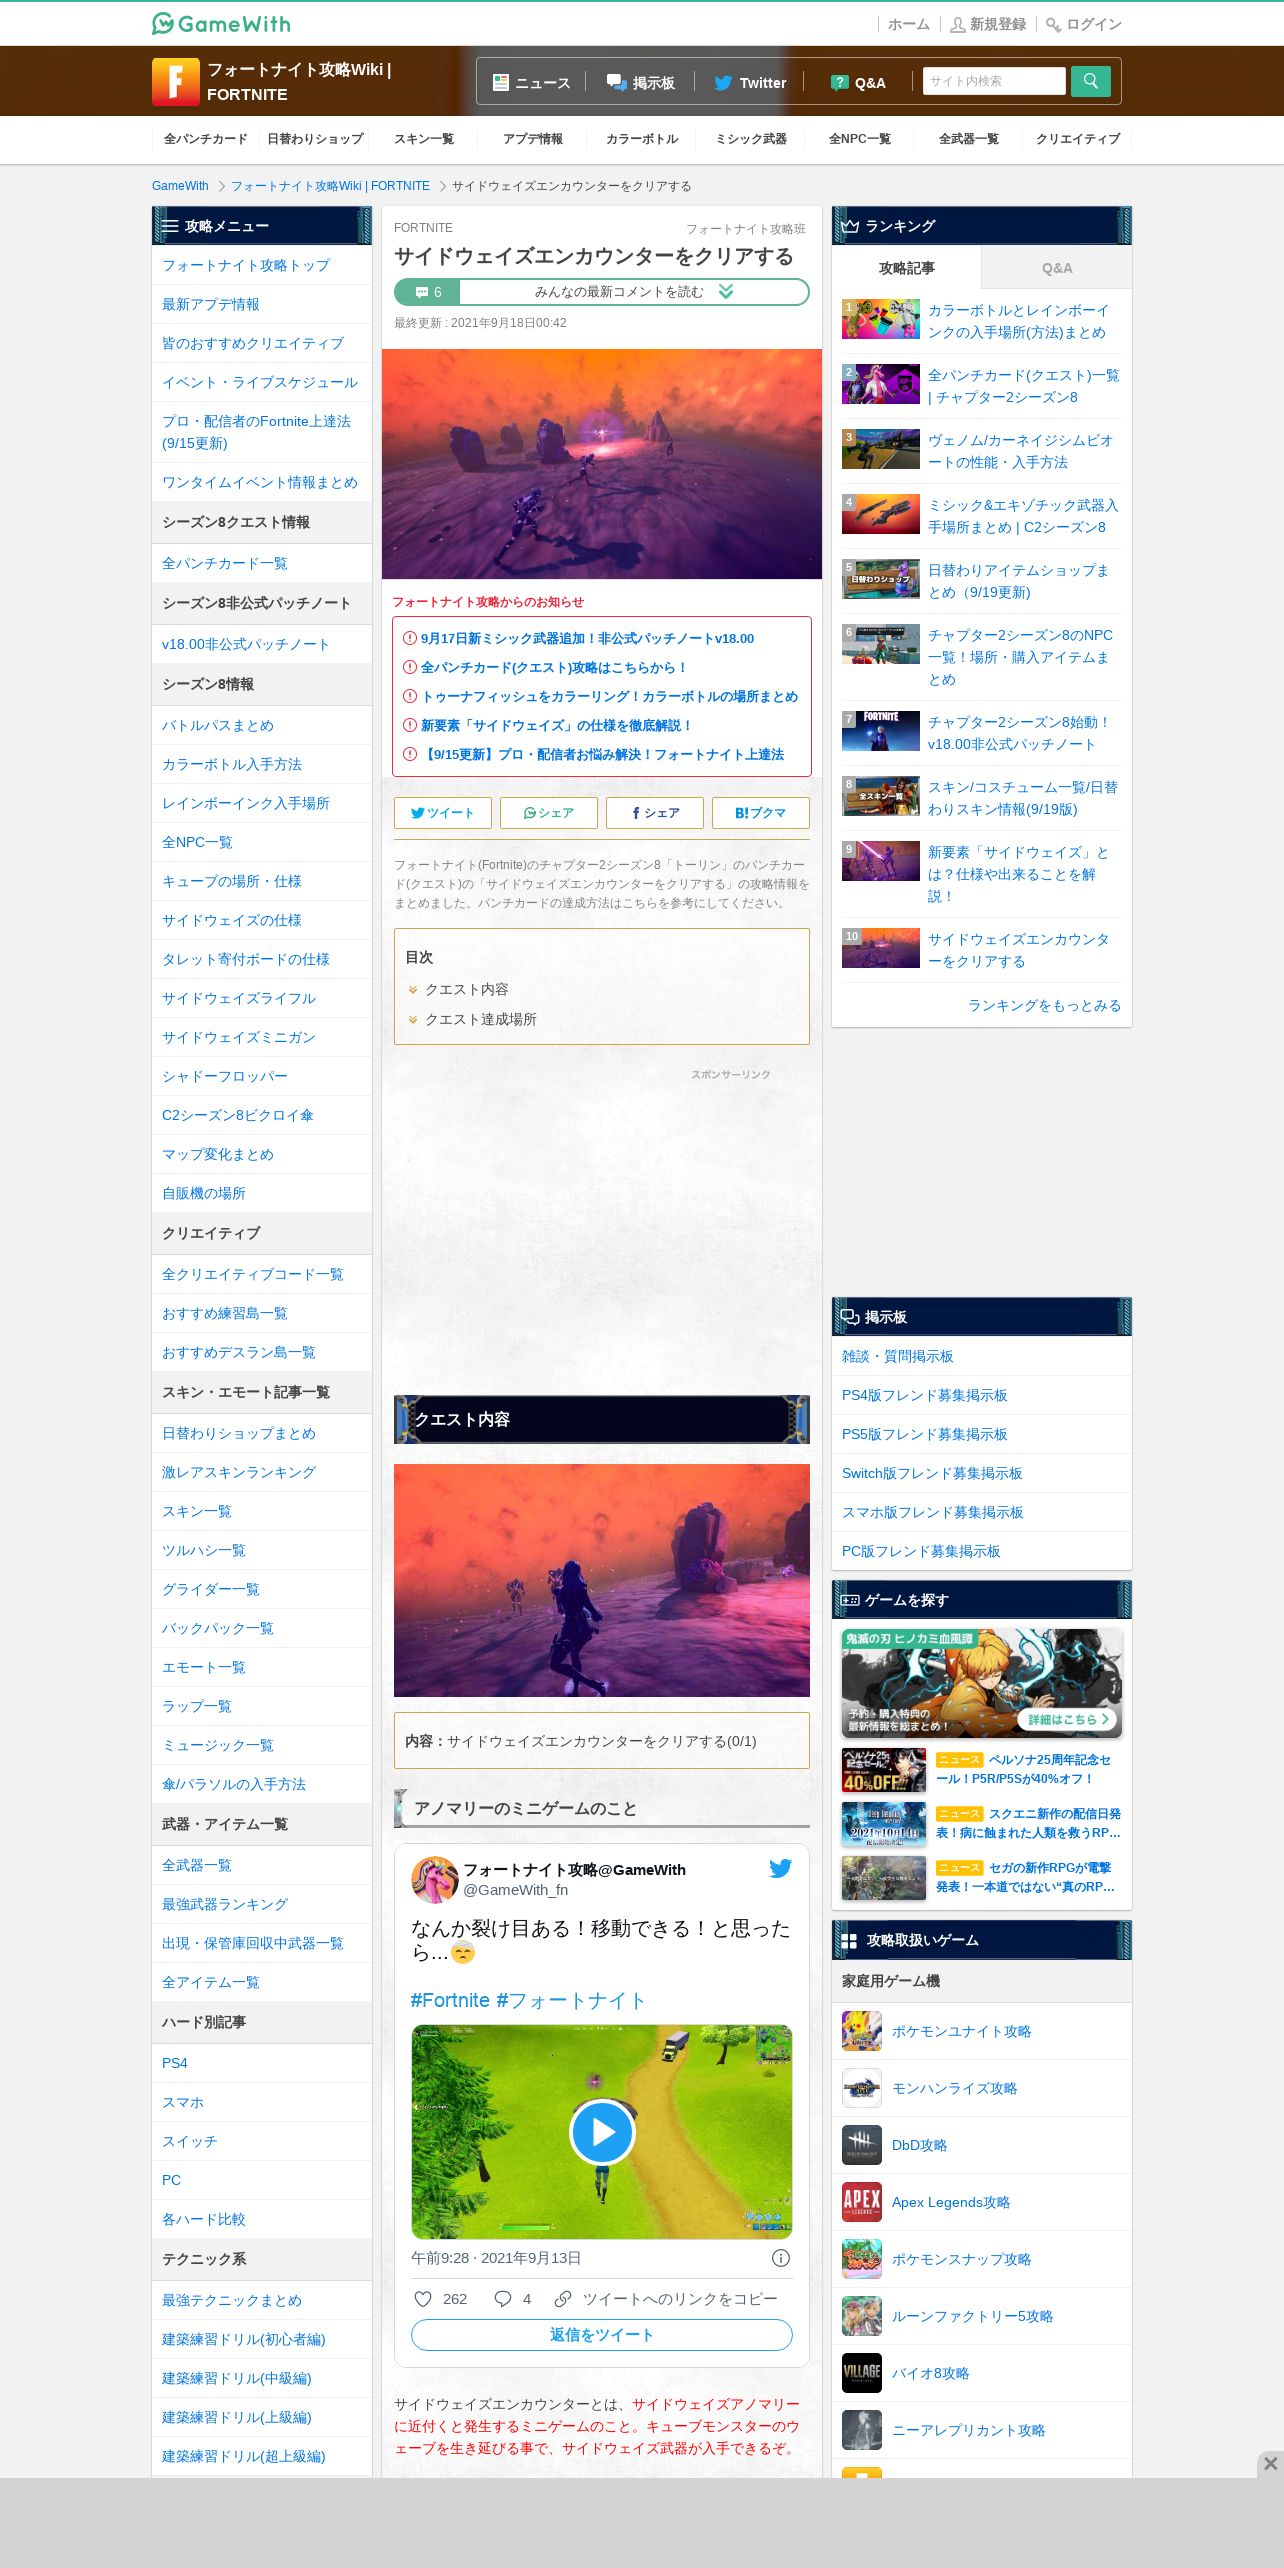Viewport: 1284px width, 2568px height.
Task: Open notice 9月17日新ミシック武器追加 link
Action: [587, 638]
